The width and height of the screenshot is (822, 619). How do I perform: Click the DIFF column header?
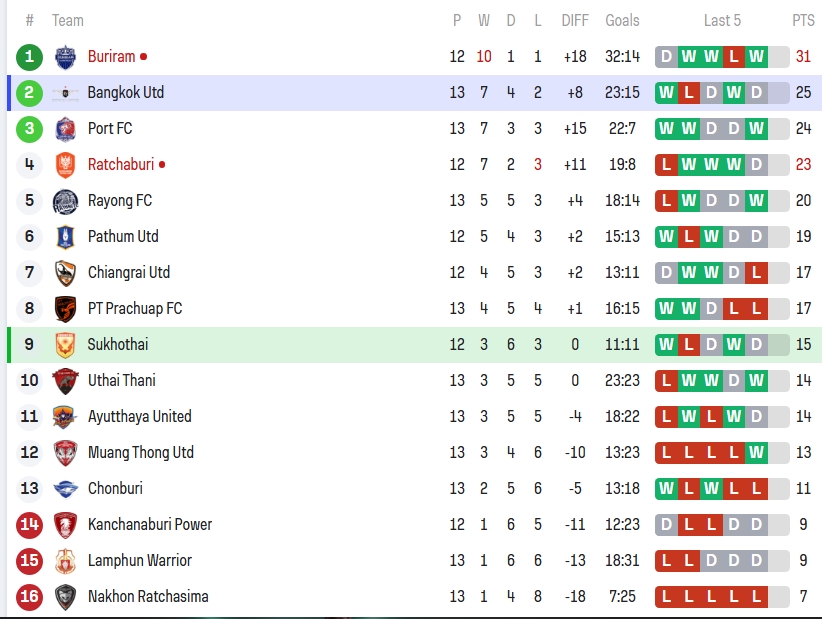575,20
